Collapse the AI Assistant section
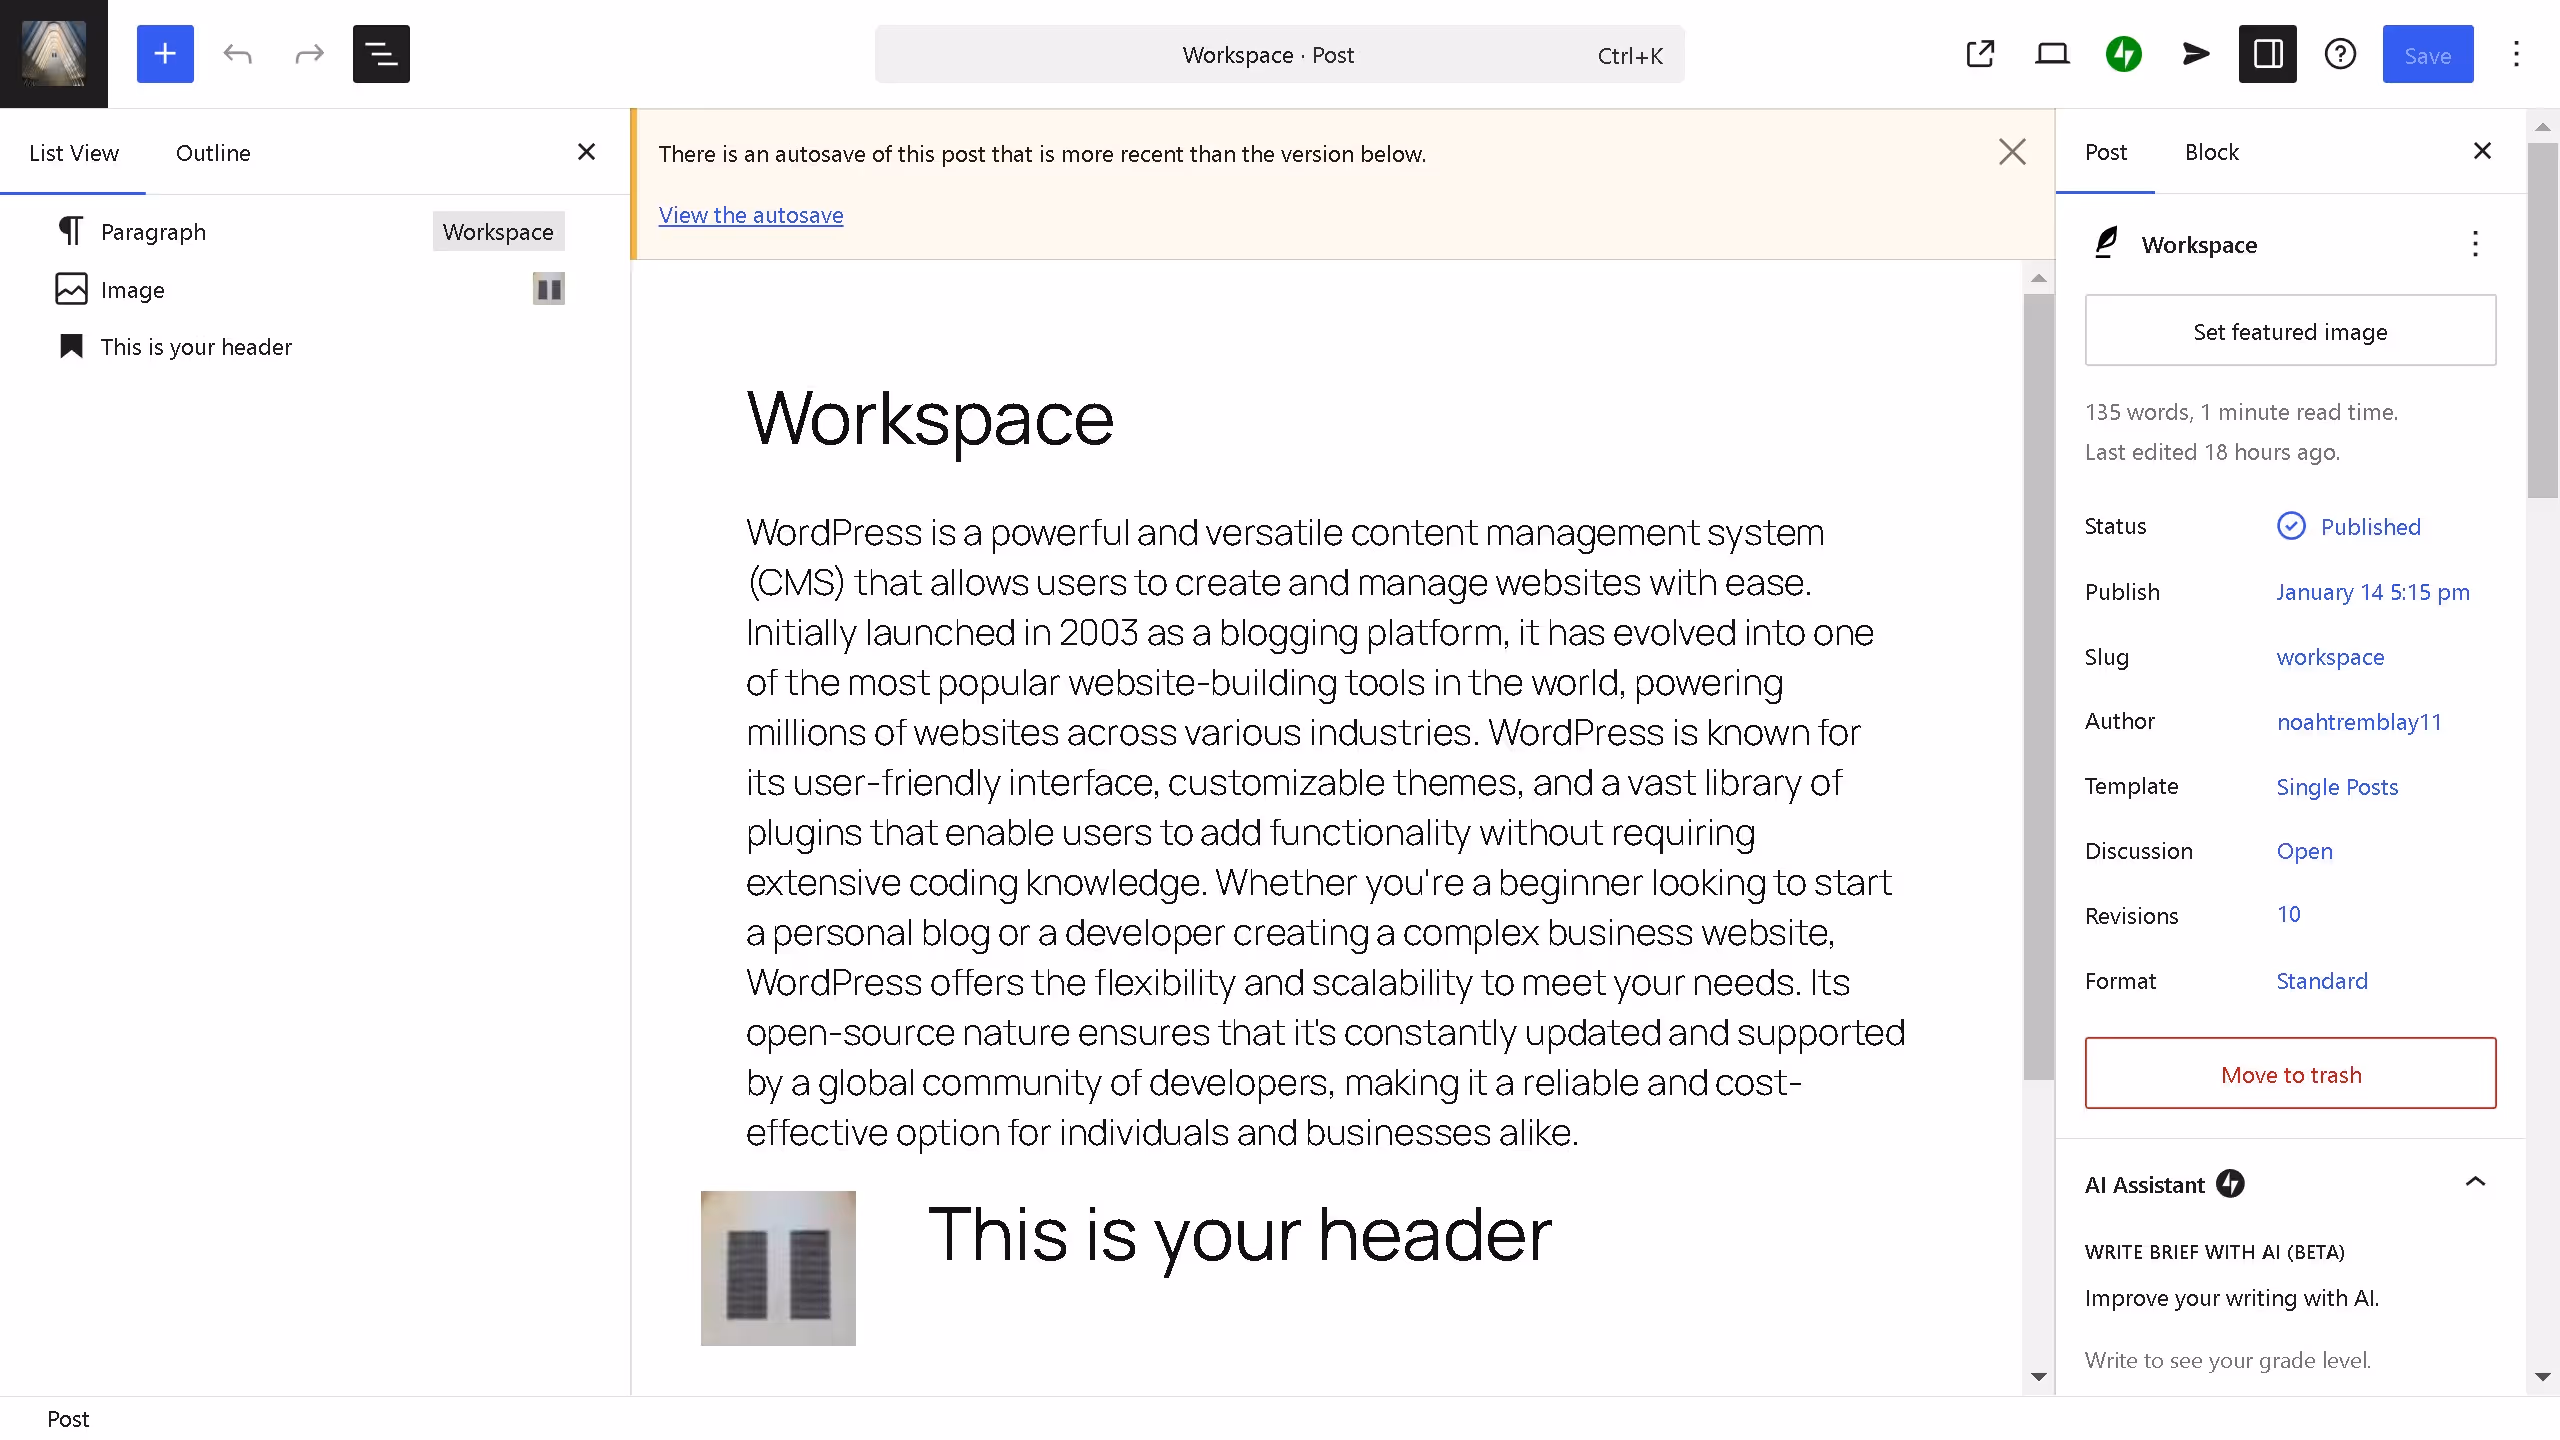Viewport: 2560px width, 1440px height. click(x=2477, y=1183)
